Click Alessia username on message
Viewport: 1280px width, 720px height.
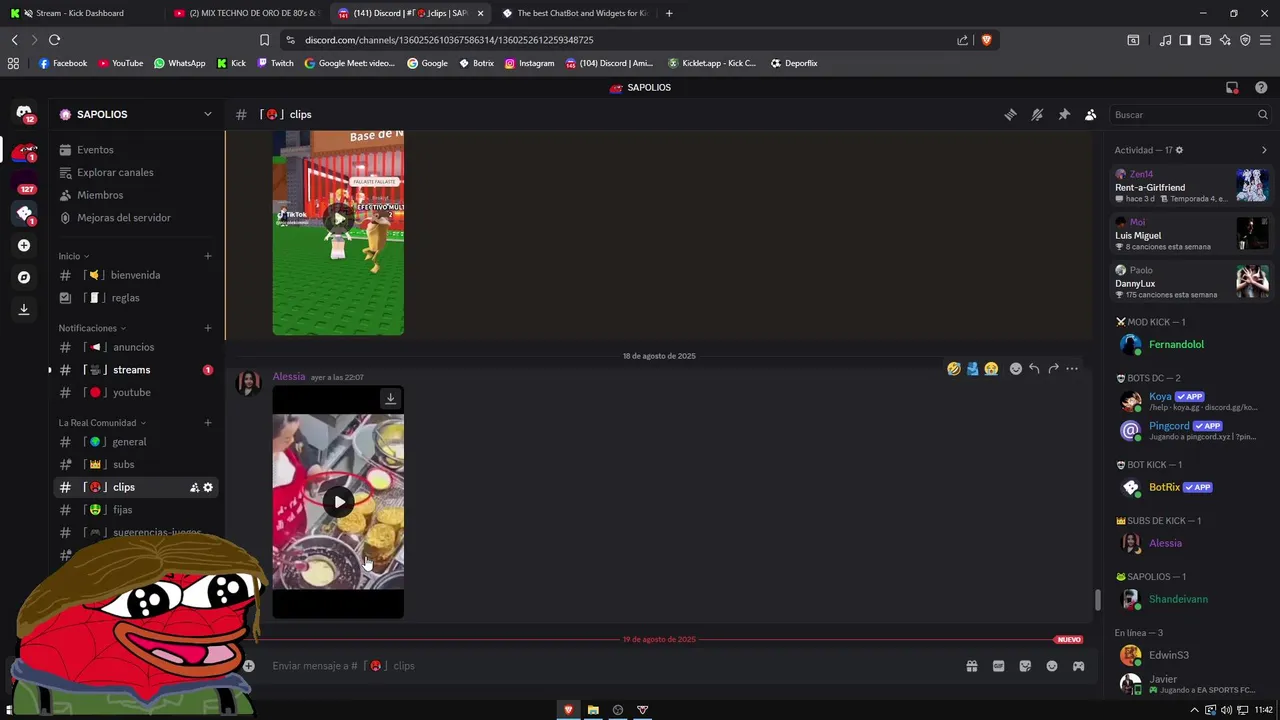[x=289, y=376]
